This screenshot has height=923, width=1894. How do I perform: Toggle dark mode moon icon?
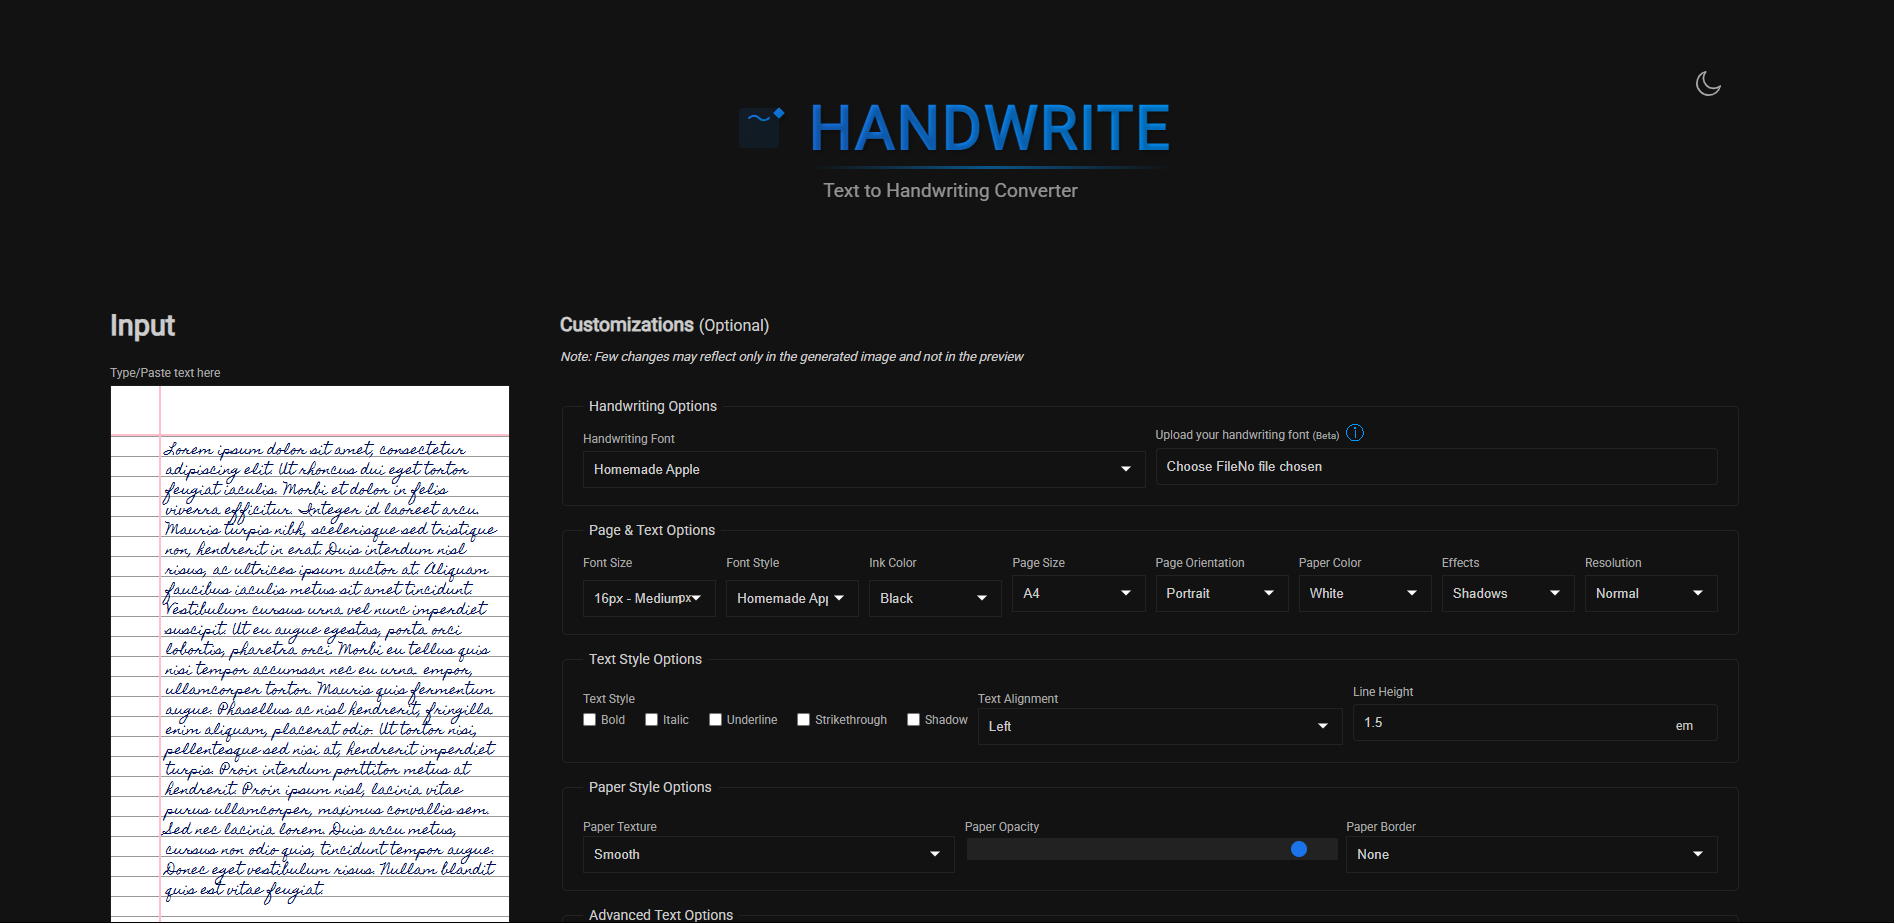1708,84
